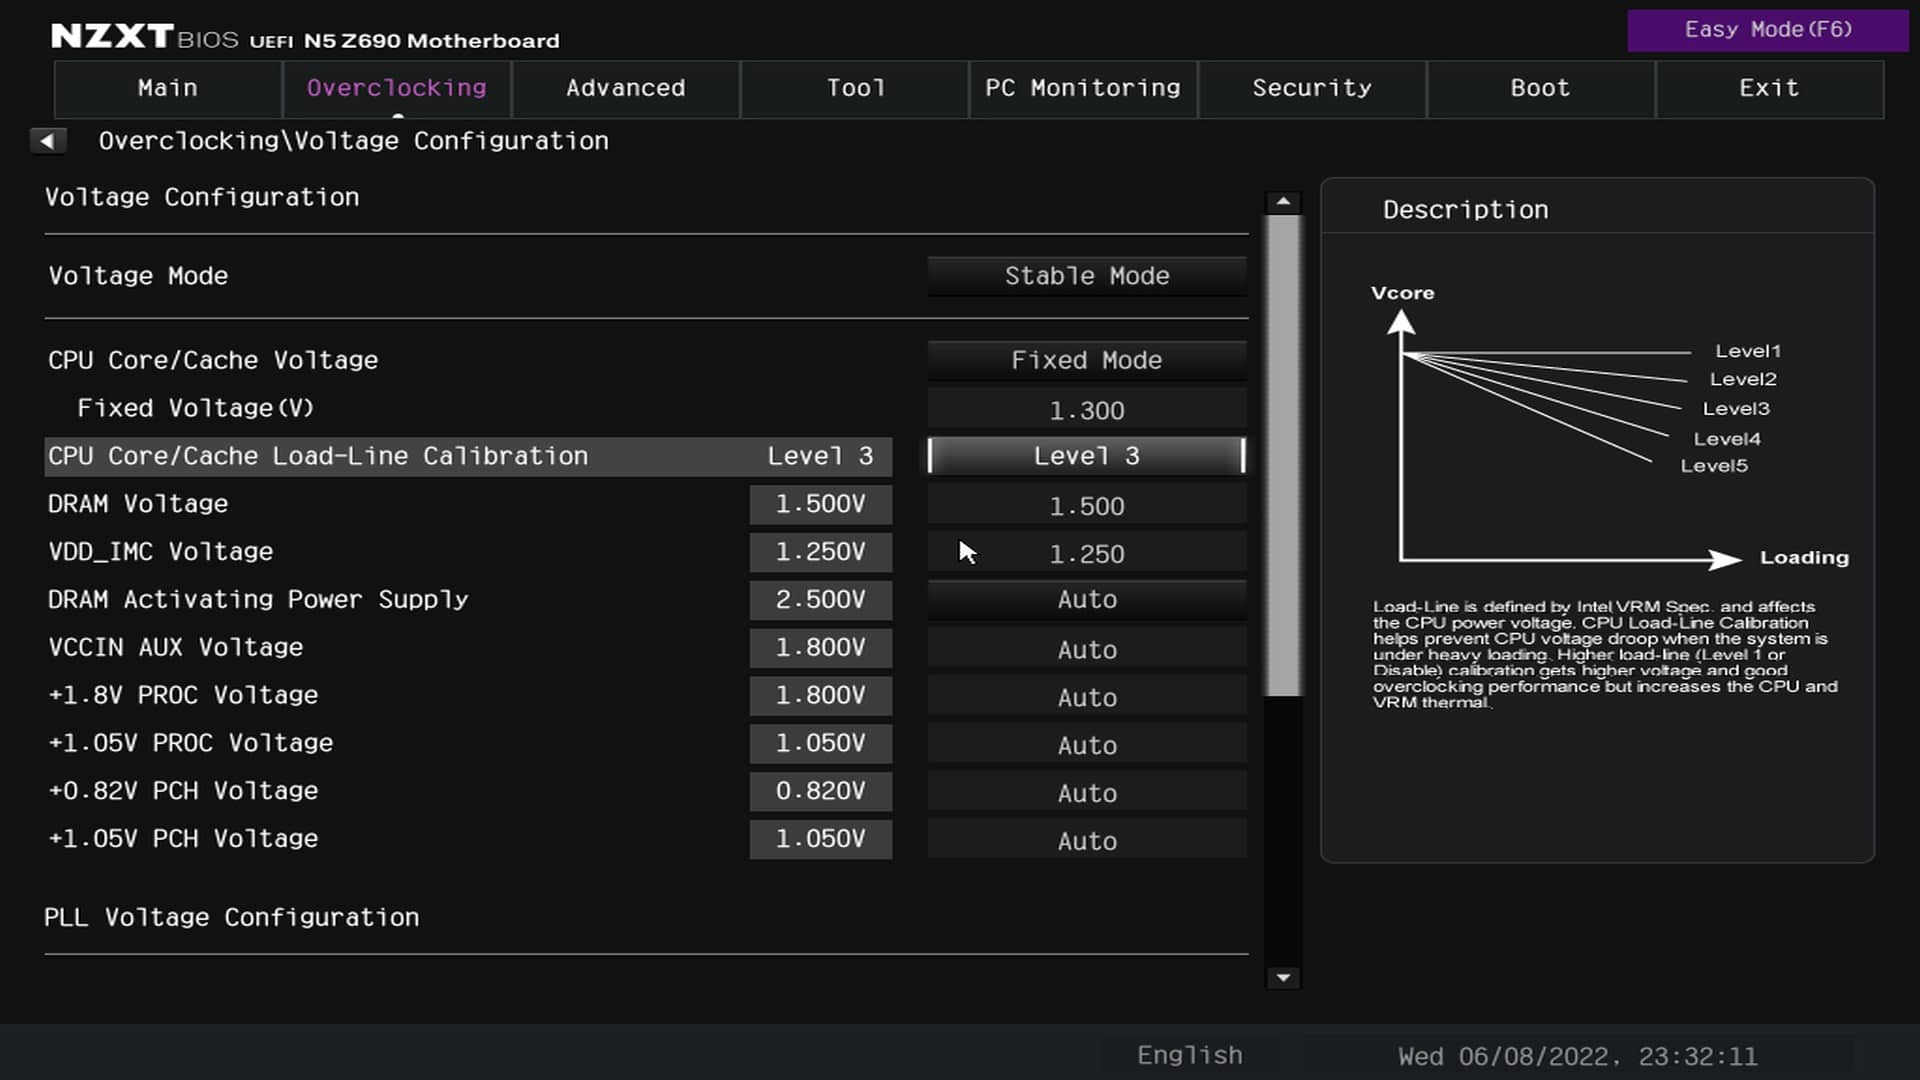
Task: Edit the Fixed Voltage 1.300 field
Action: [x=1087, y=410]
